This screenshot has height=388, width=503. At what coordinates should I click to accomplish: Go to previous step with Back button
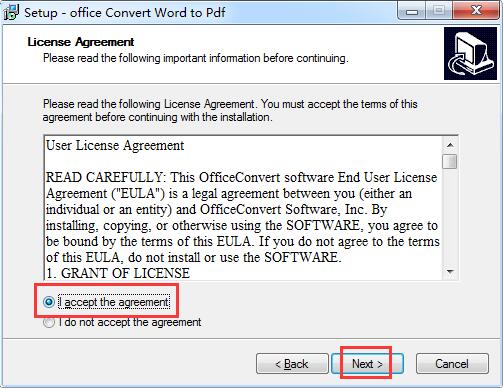click(292, 364)
